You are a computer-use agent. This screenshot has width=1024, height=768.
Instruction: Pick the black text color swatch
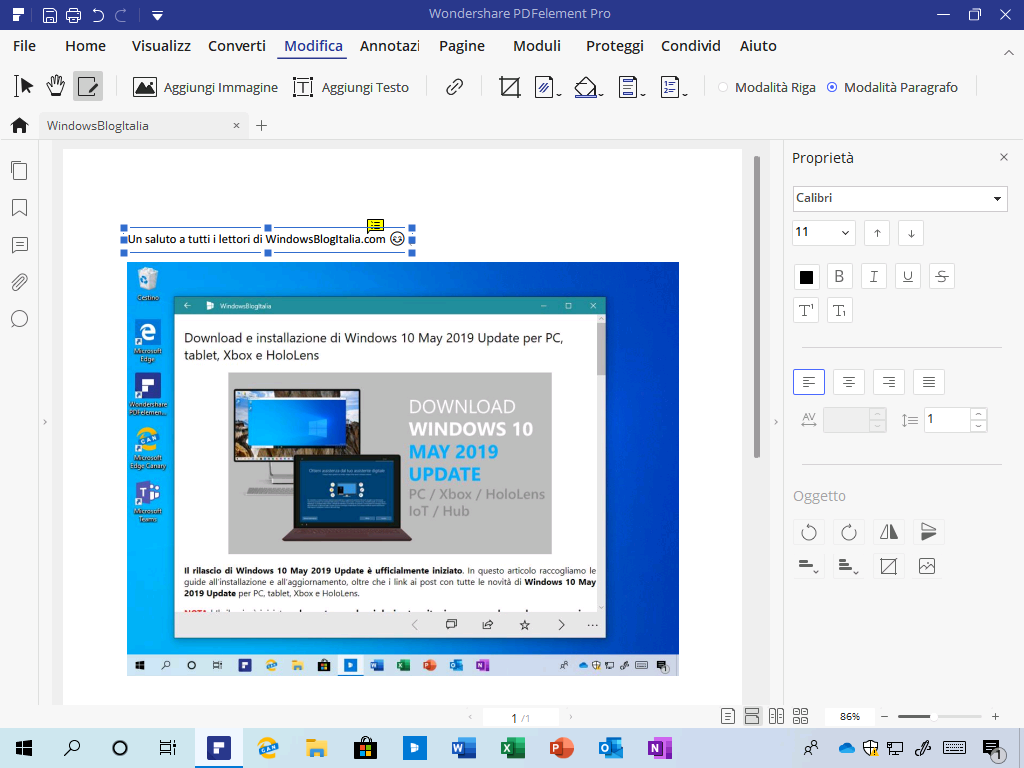[x=807, y=277]
